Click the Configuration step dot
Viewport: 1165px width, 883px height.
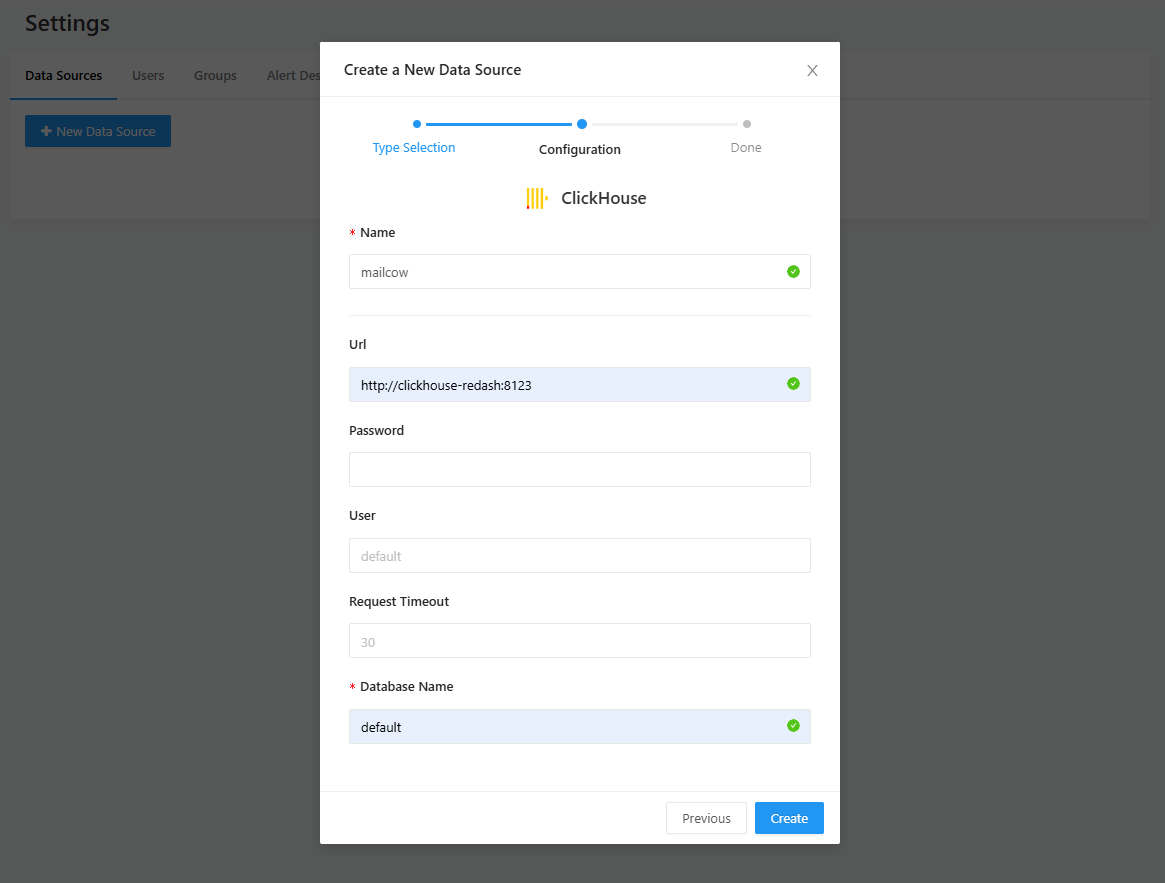pos(582,124)
